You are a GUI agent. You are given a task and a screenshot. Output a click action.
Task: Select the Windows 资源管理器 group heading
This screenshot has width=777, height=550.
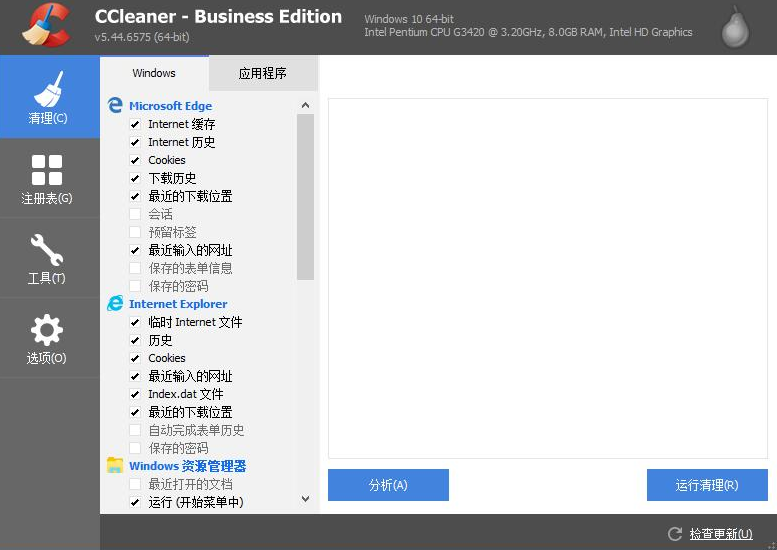[x=188, y=466]
